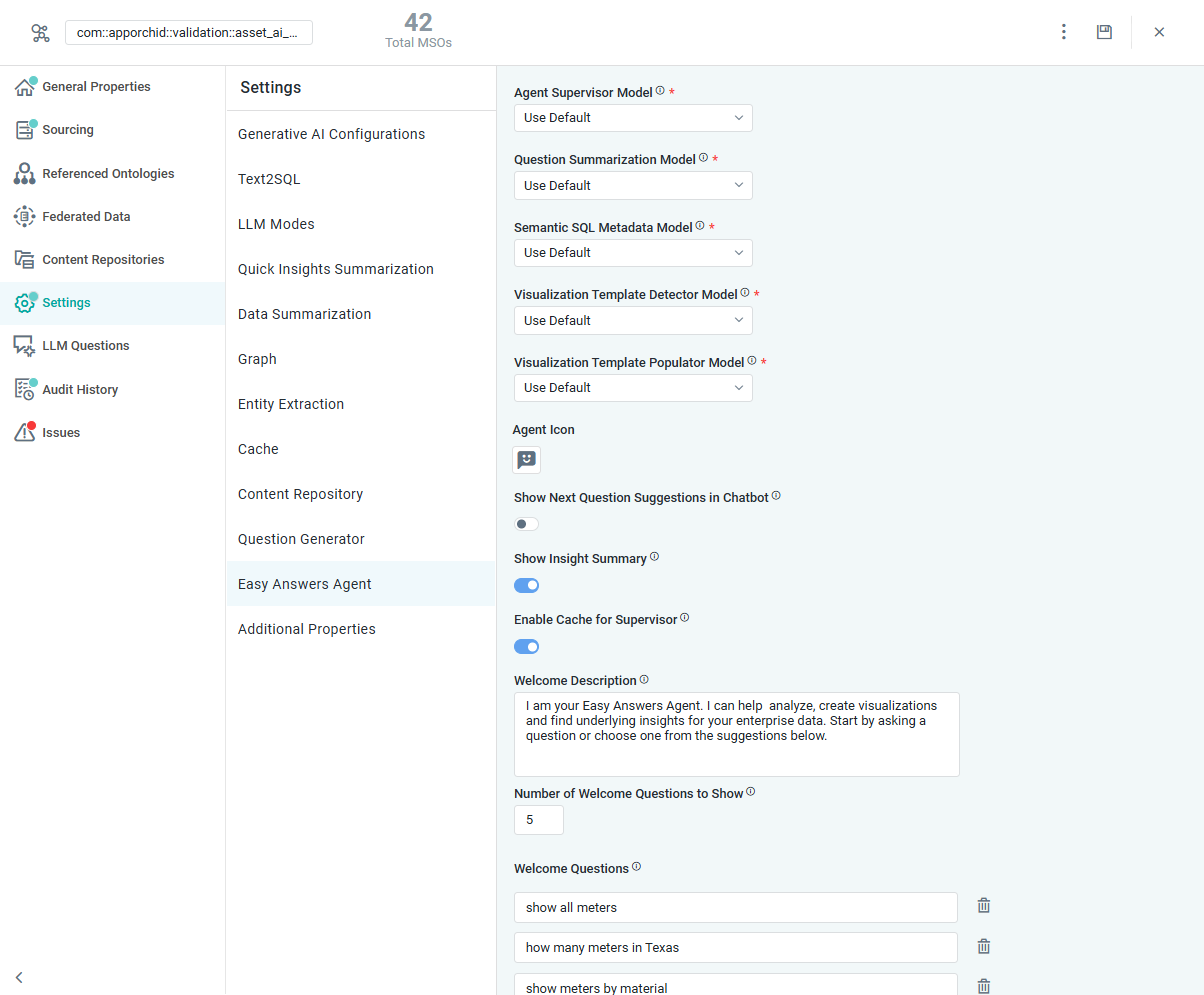Click info icon beside Welcome Description

click(644, 680)
